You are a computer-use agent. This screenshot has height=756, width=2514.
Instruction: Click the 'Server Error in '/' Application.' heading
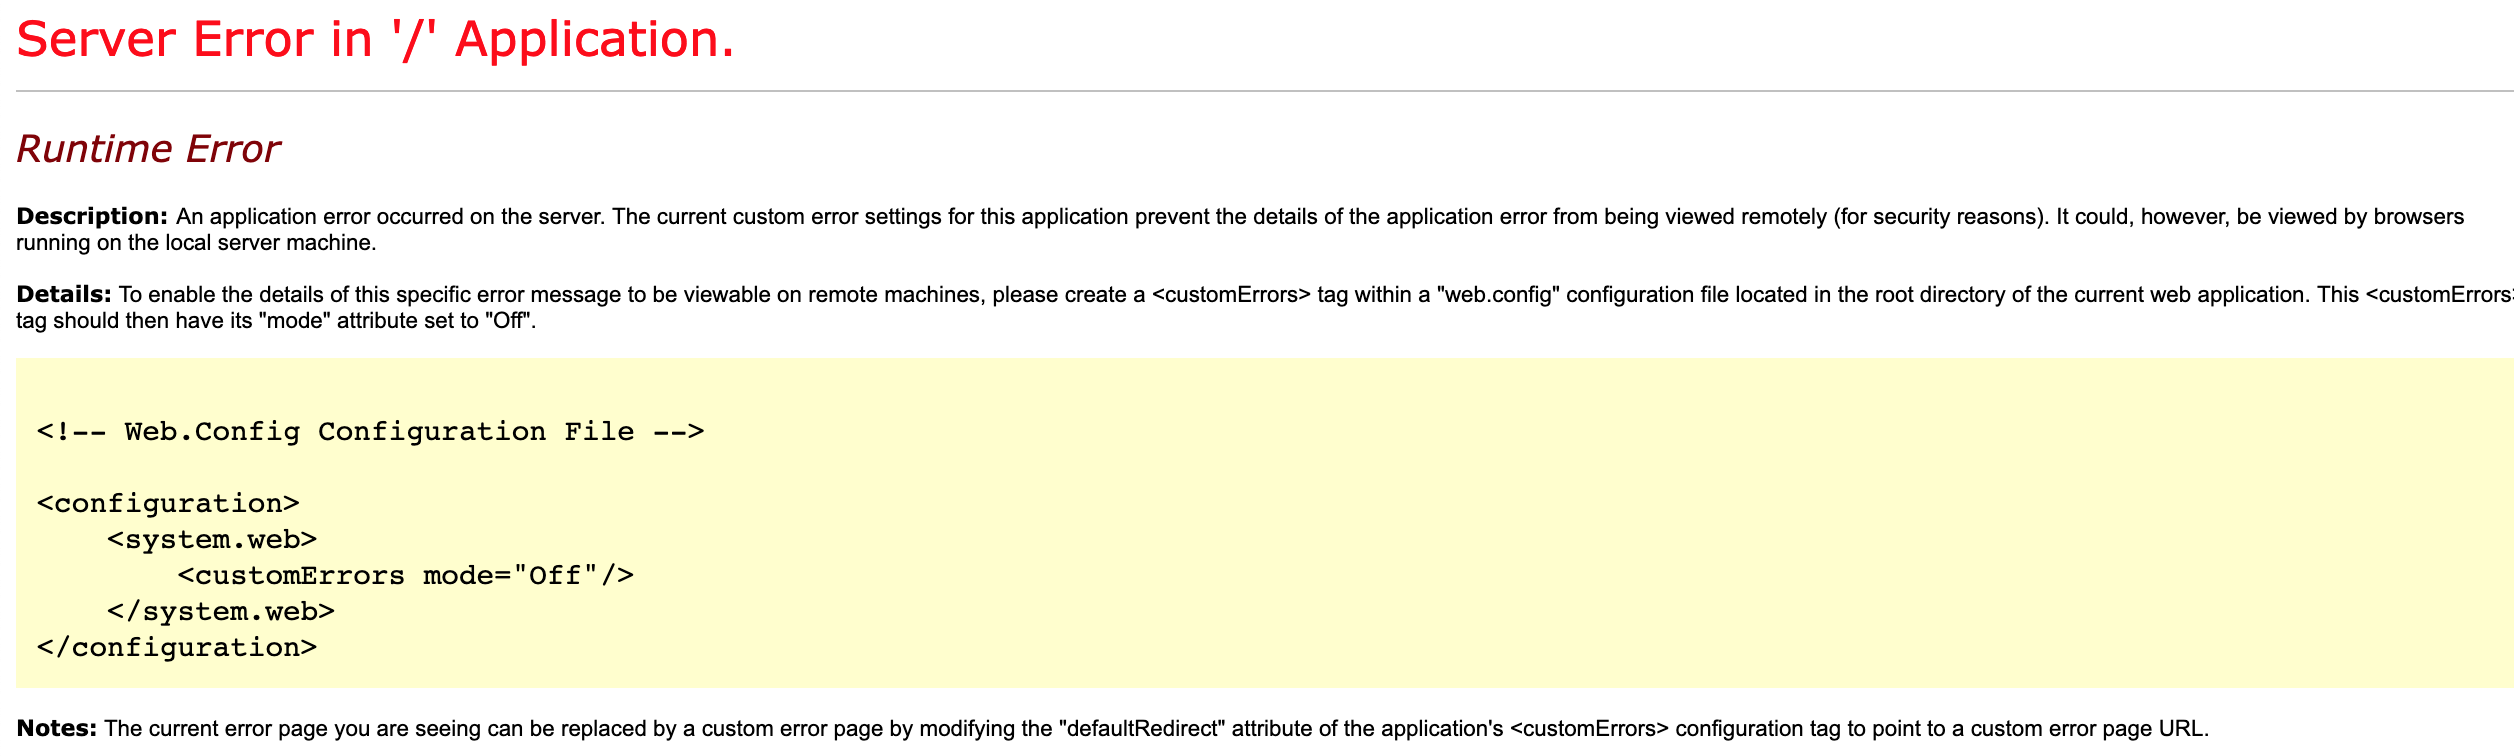[x=375, y=40]
